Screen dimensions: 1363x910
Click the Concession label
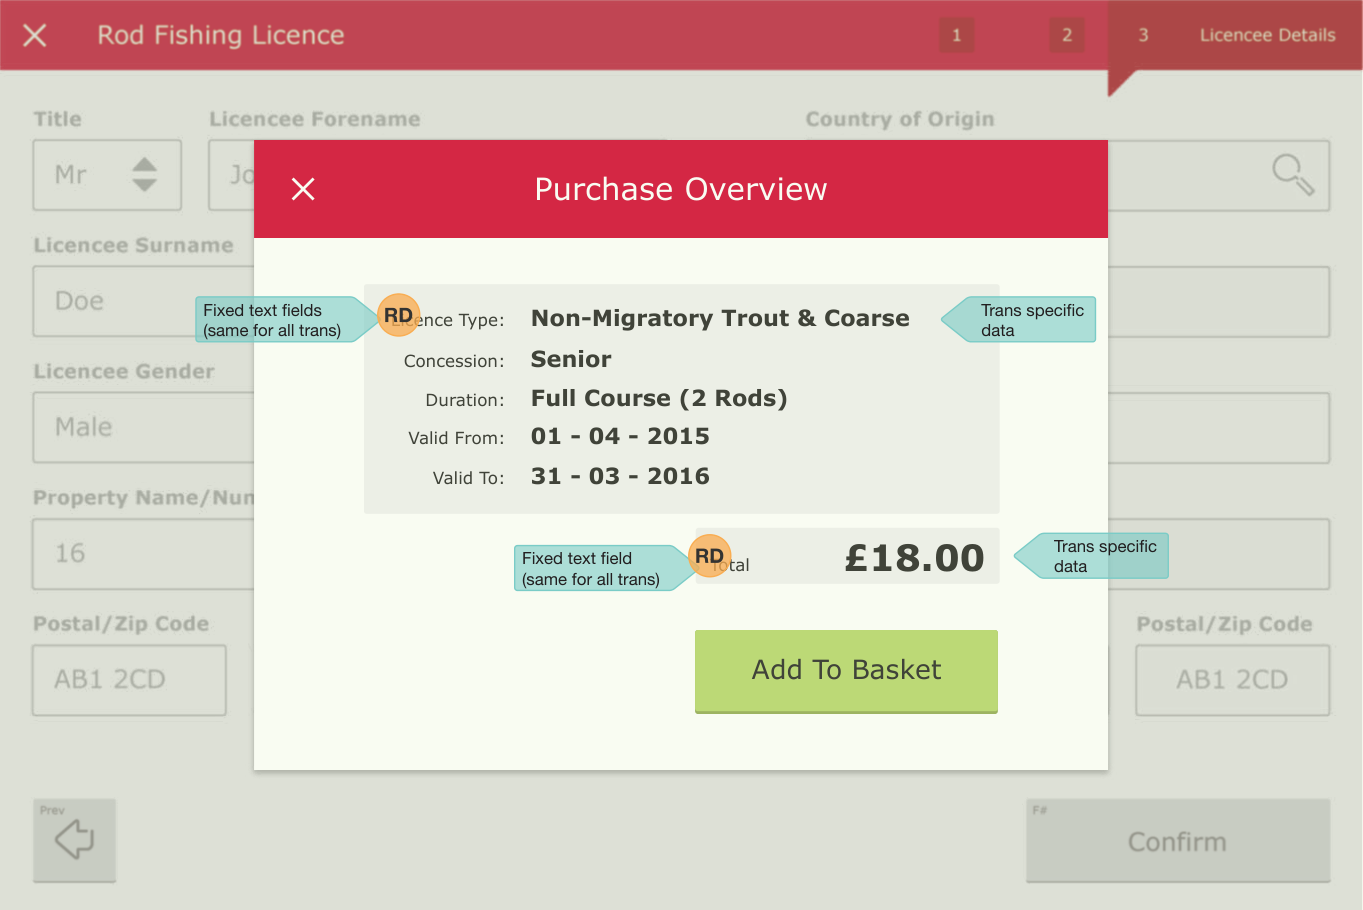(454, 361)
